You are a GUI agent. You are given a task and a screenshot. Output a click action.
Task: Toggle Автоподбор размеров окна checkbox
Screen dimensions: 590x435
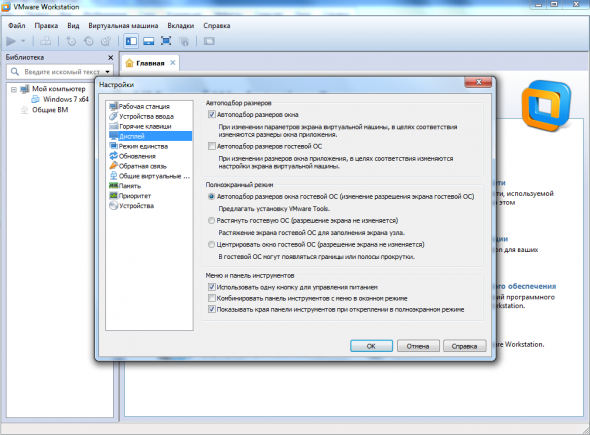pyautogui.click(x=212, y=114)
